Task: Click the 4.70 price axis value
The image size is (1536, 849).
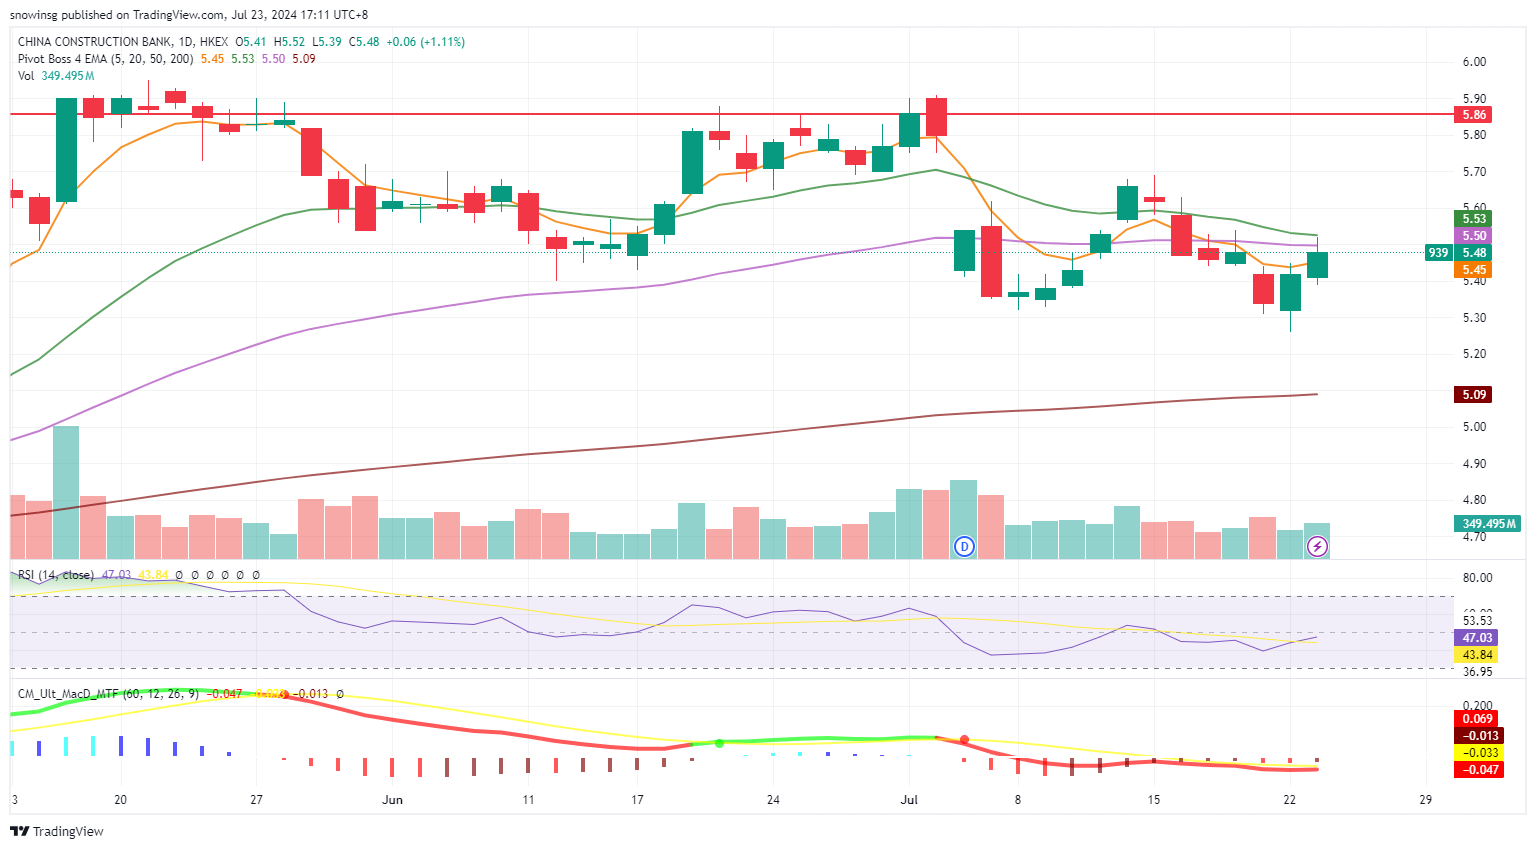Action: tap(1474, 537)
